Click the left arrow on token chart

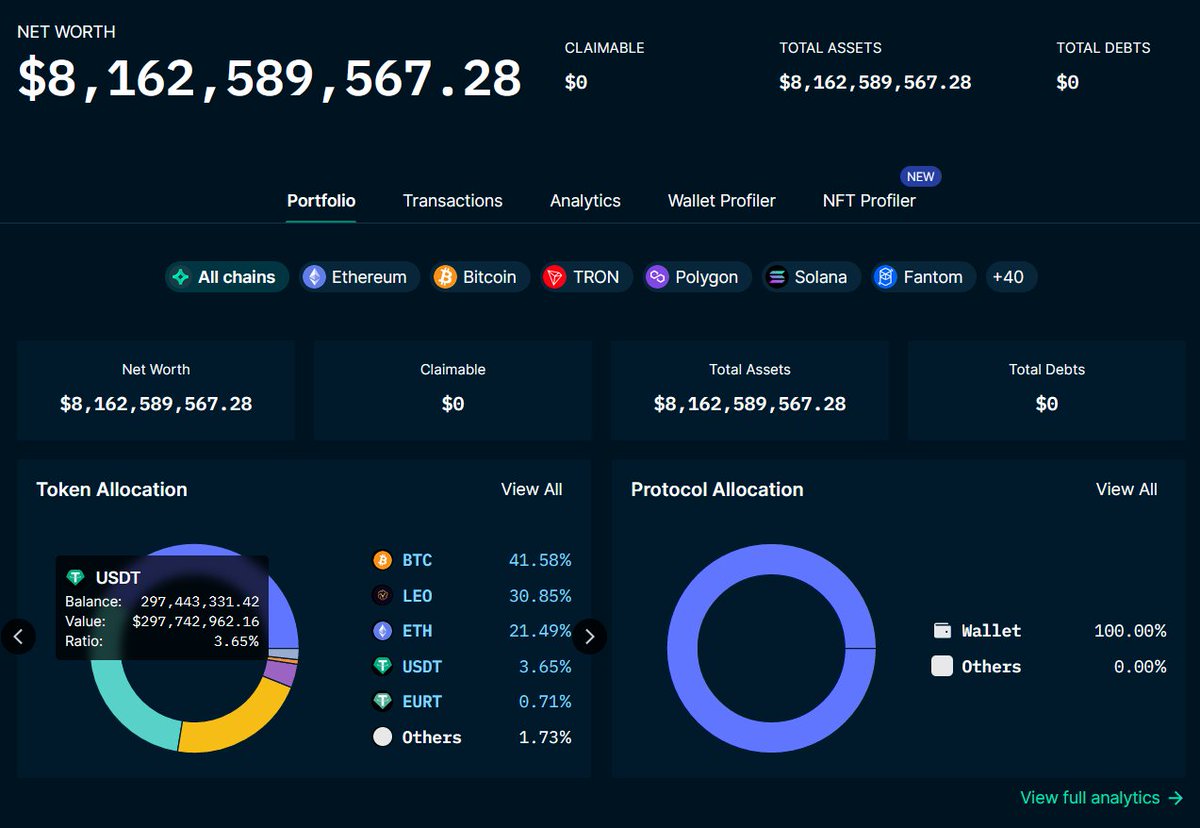click(18, 635)
